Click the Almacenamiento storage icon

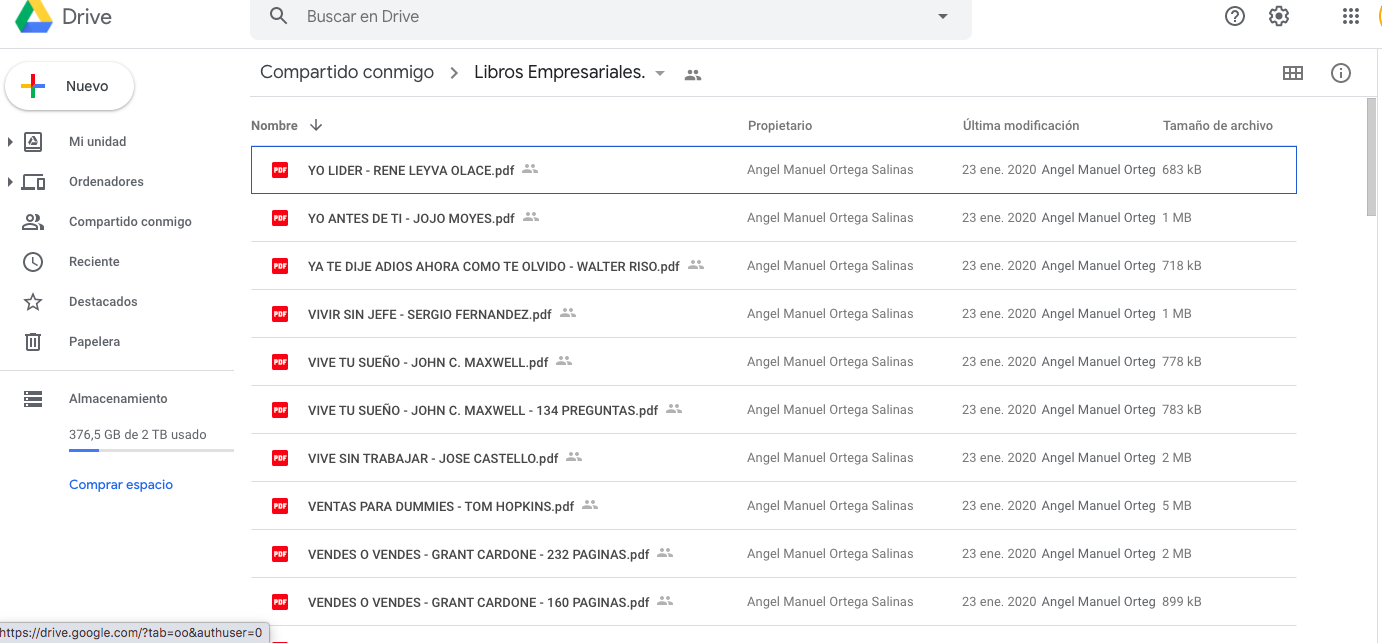click(33, 399)
